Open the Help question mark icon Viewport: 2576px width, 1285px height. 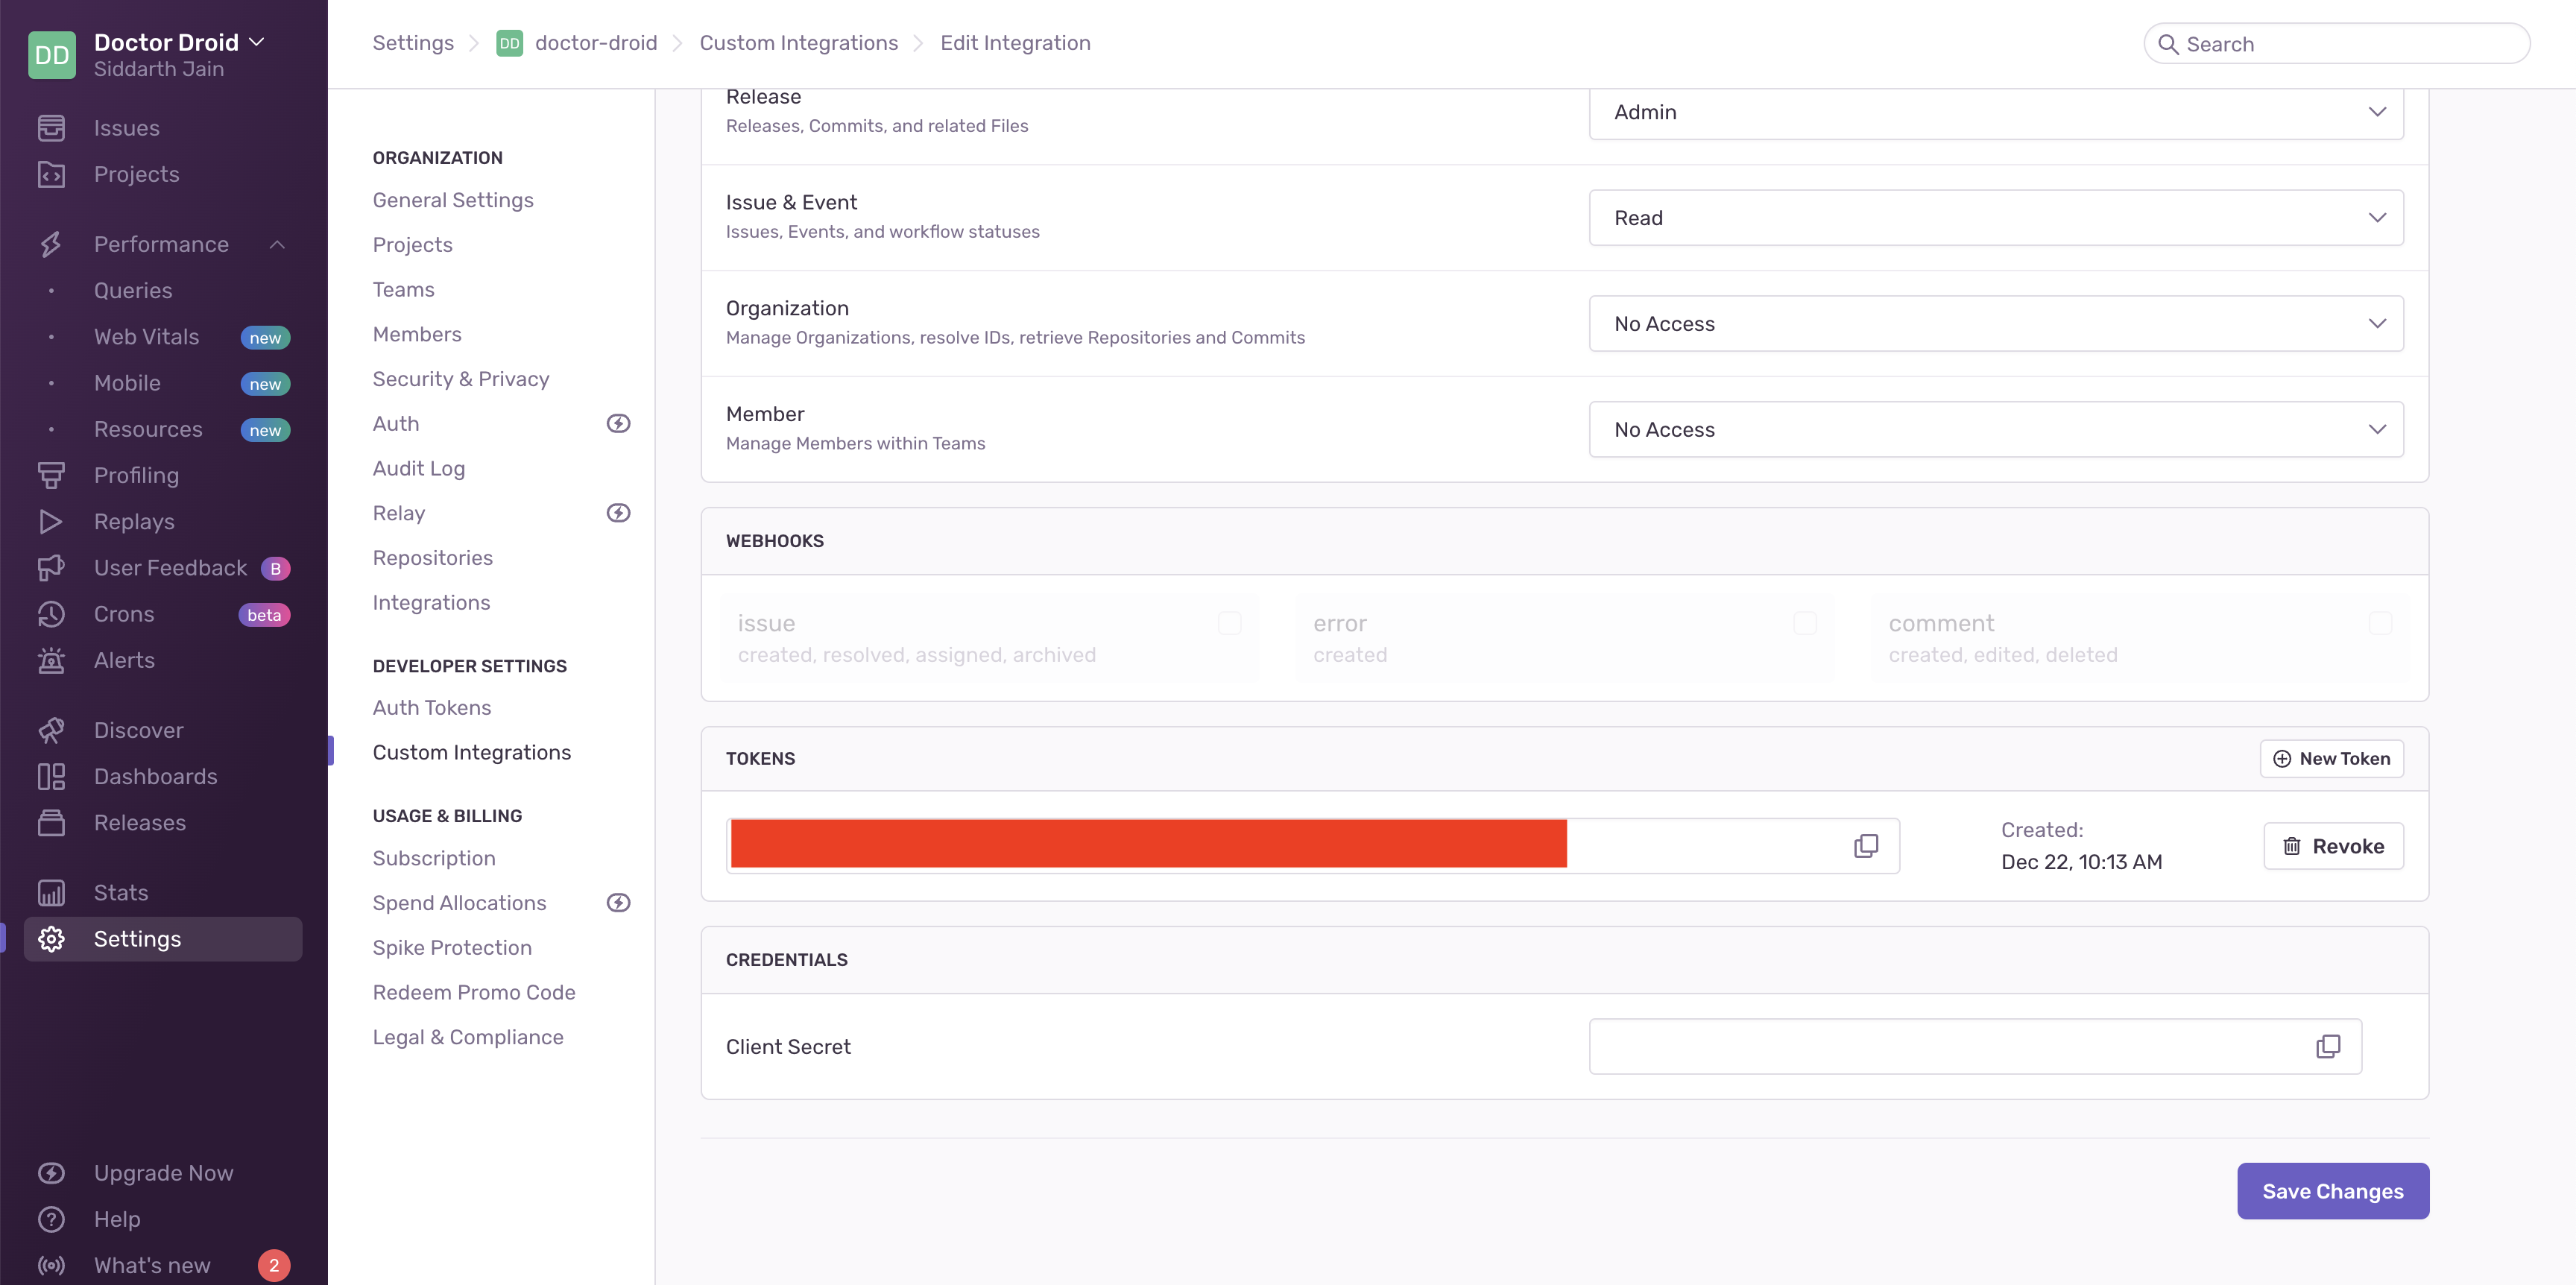51,1219
